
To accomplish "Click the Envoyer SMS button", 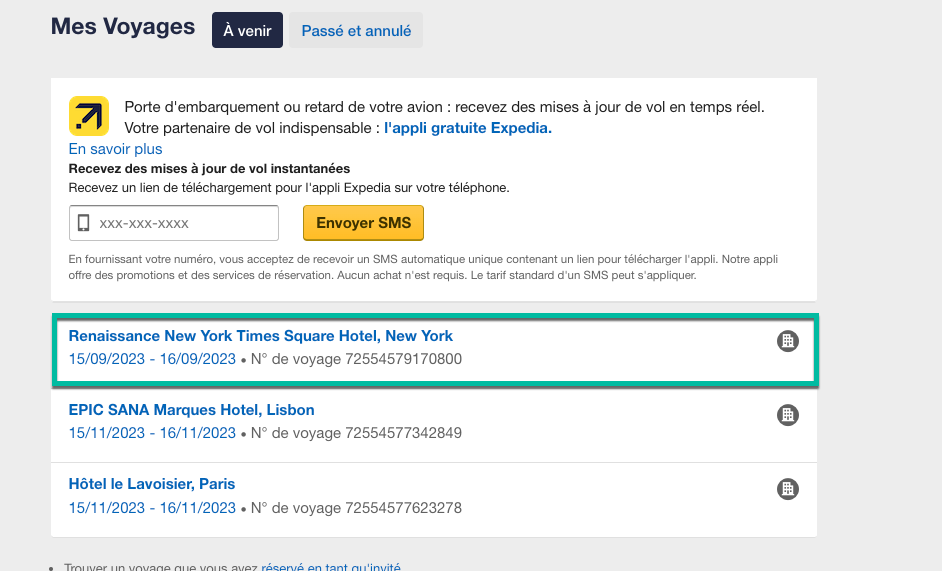I will (363, 223).
